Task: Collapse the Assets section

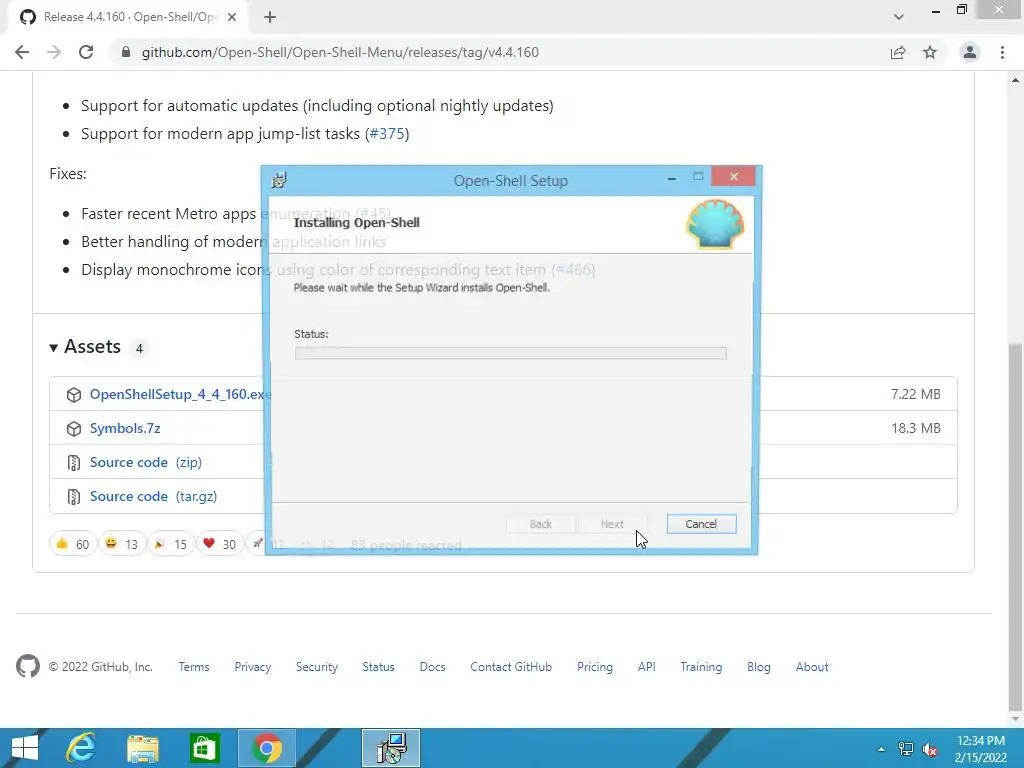Action: [x=86, y=346]
